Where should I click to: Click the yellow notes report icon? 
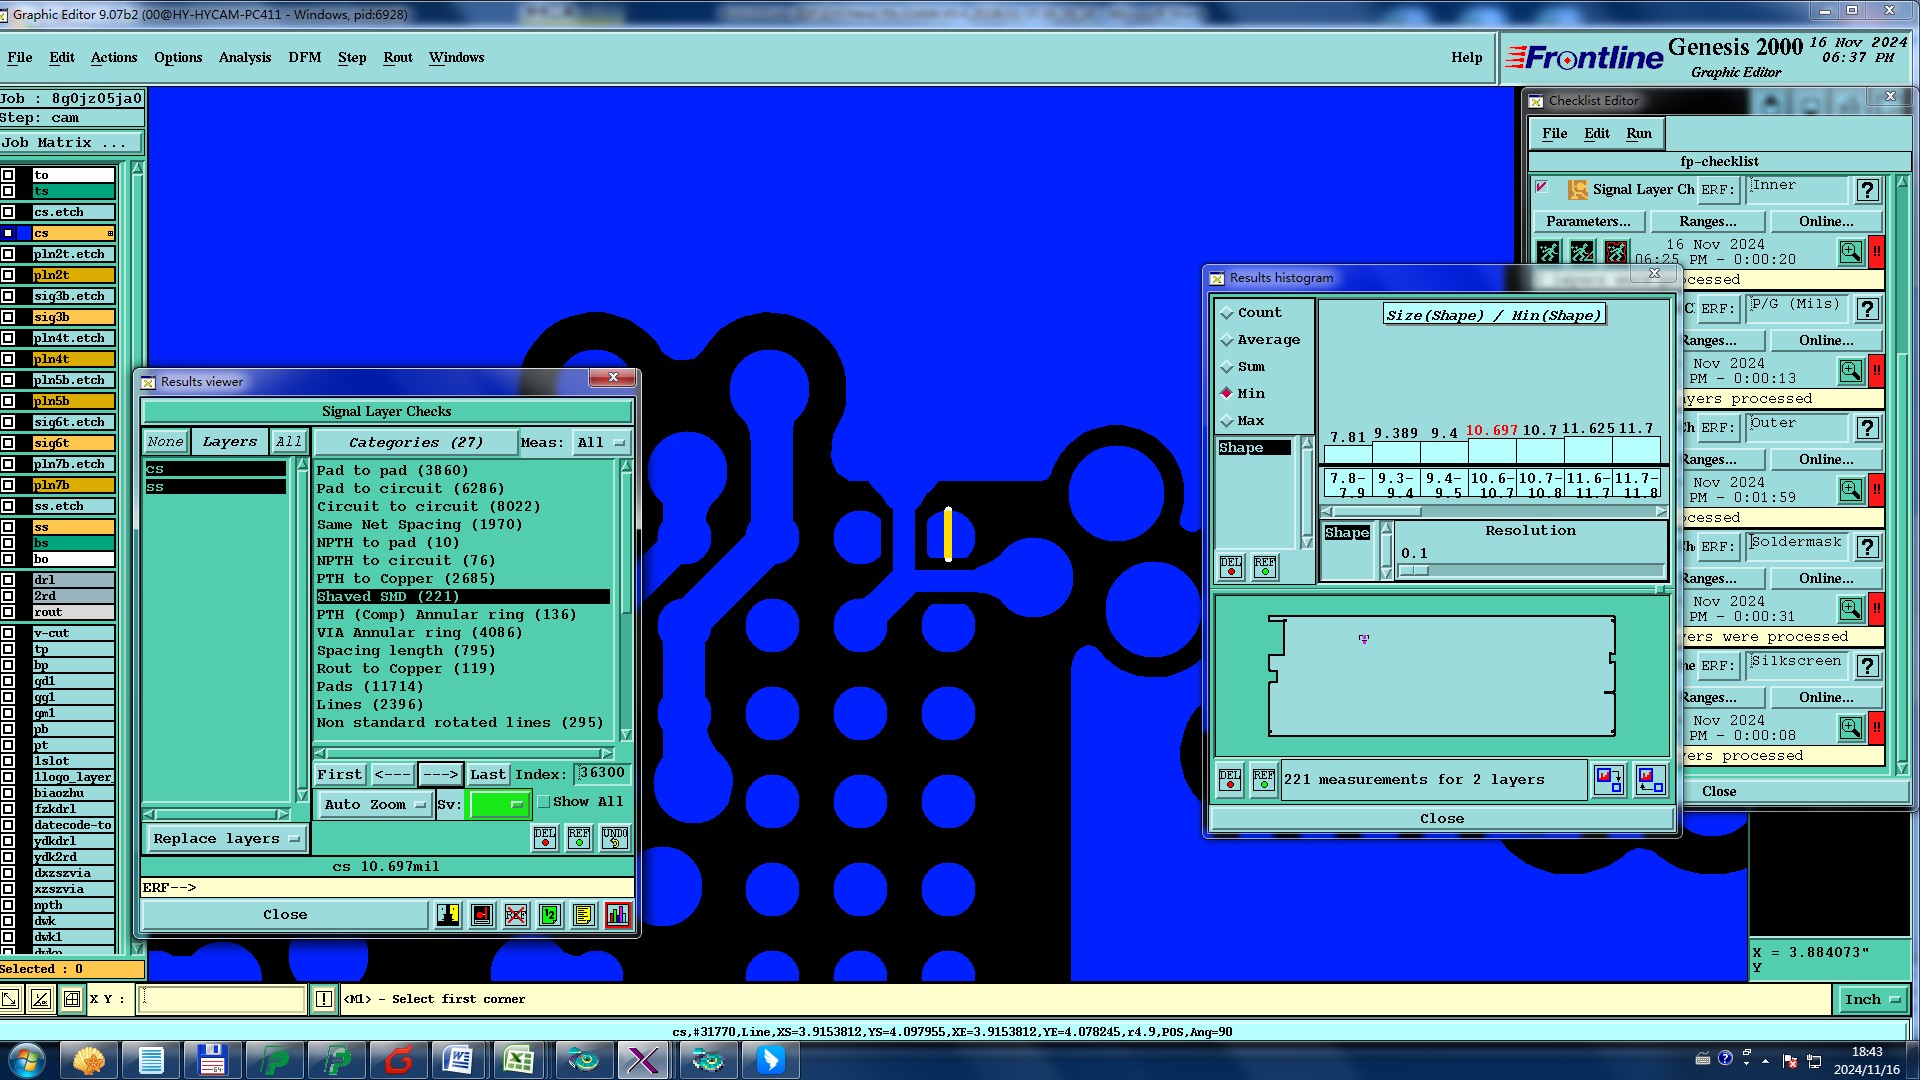[584, 914]
